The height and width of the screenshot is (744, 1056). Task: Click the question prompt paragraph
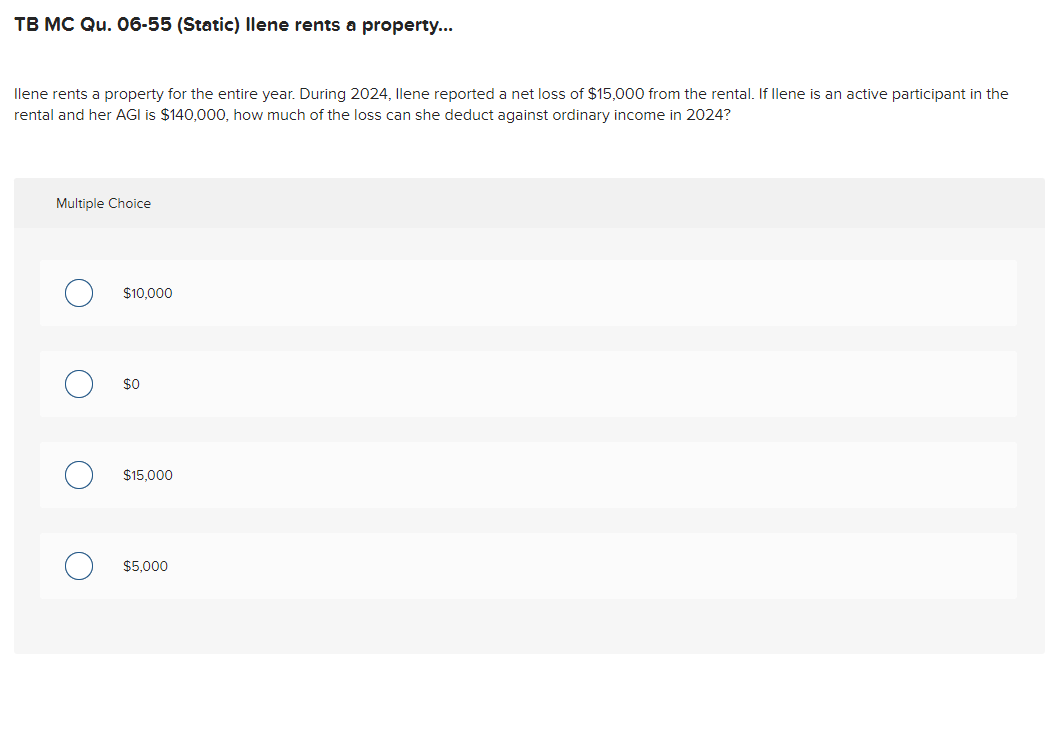510,104
